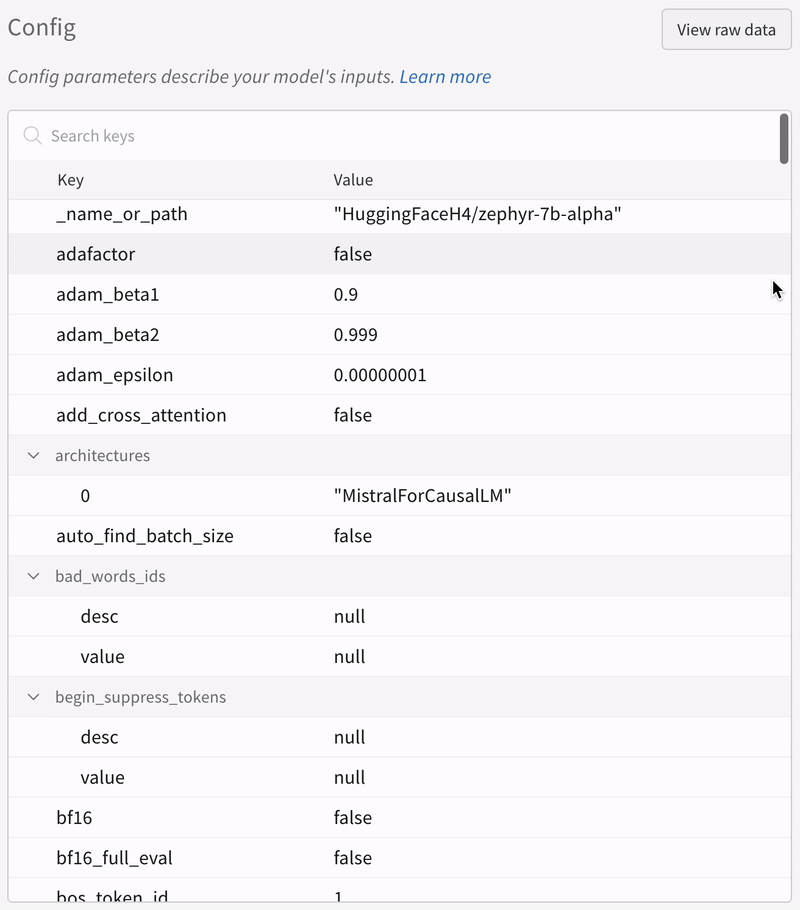Click the Key column header

70,180
